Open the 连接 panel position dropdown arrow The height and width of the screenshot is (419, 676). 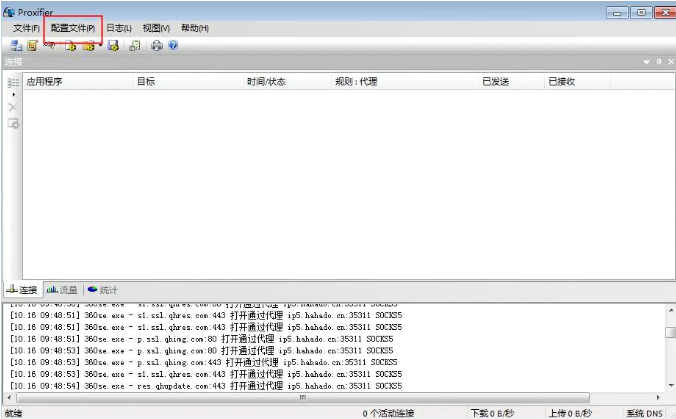646,62
